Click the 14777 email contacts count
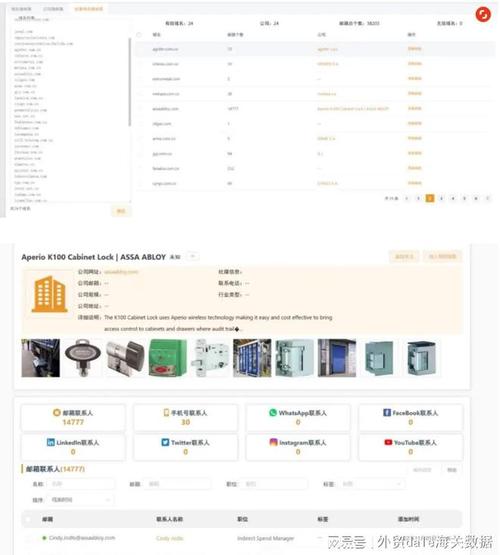Image resolution: width=500 pixels, height=555 pixels. [73, 422]
